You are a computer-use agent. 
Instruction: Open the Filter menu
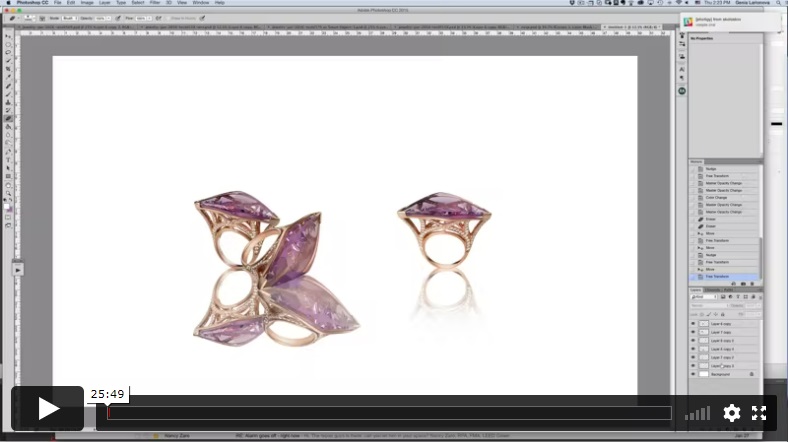coord(155,3)
